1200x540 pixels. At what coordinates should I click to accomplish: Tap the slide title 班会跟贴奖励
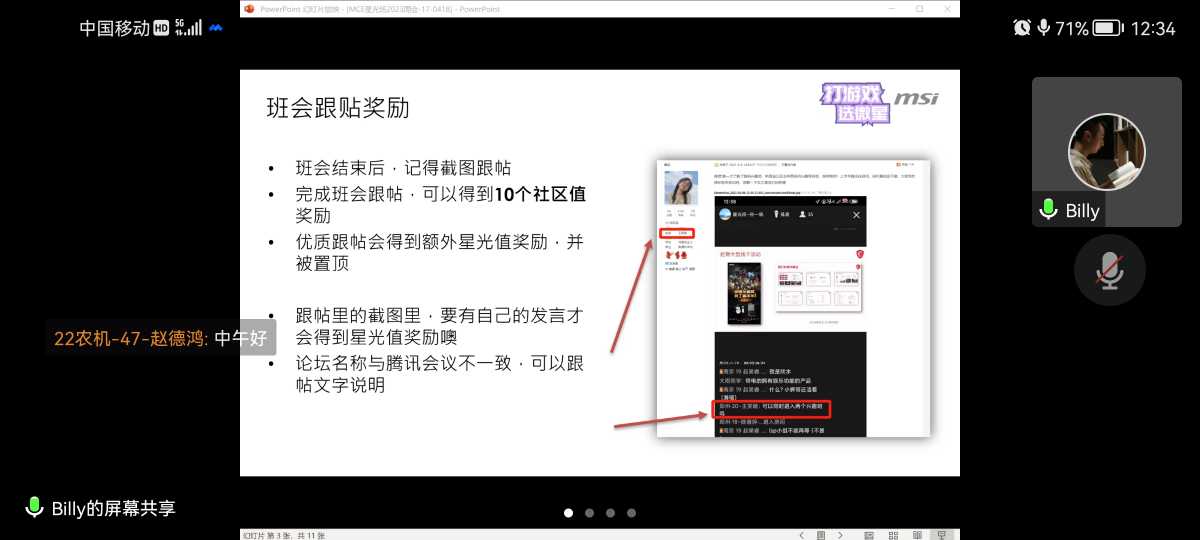338,108
